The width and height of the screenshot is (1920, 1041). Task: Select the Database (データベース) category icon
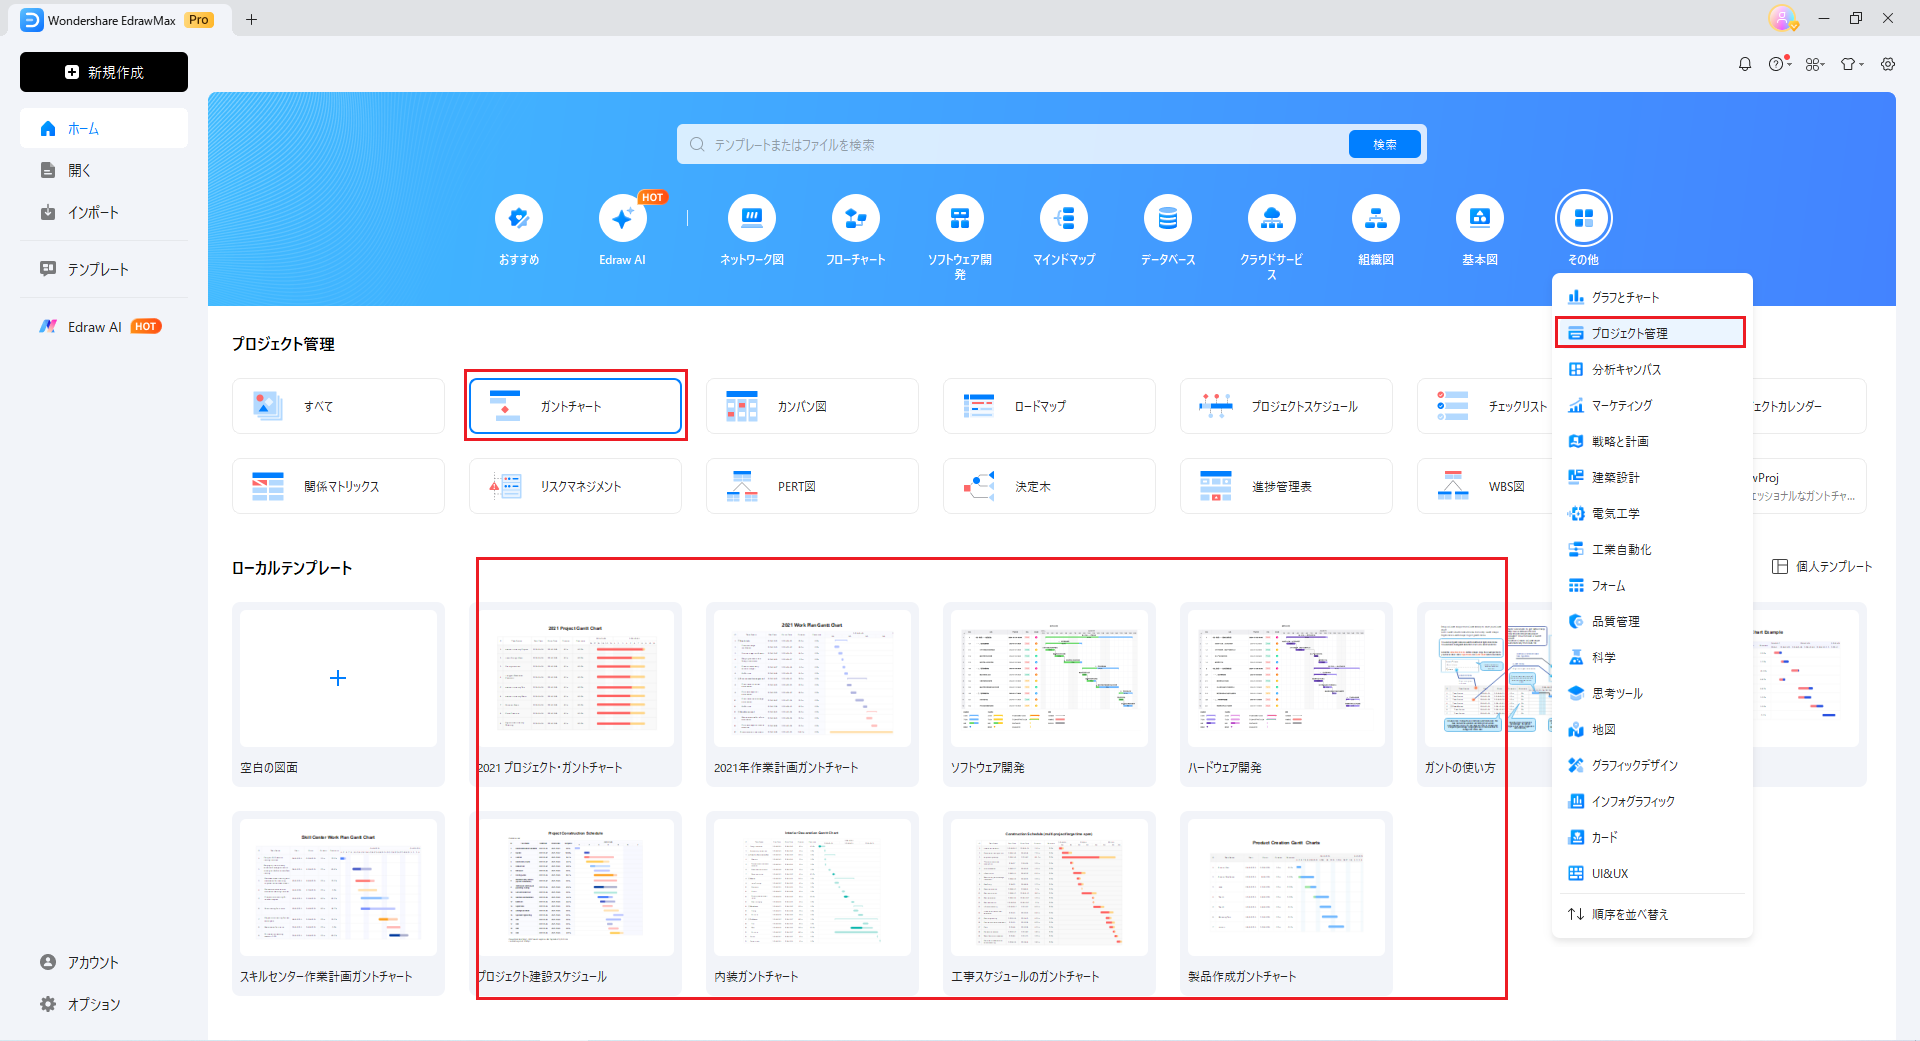coord(1167,219)
